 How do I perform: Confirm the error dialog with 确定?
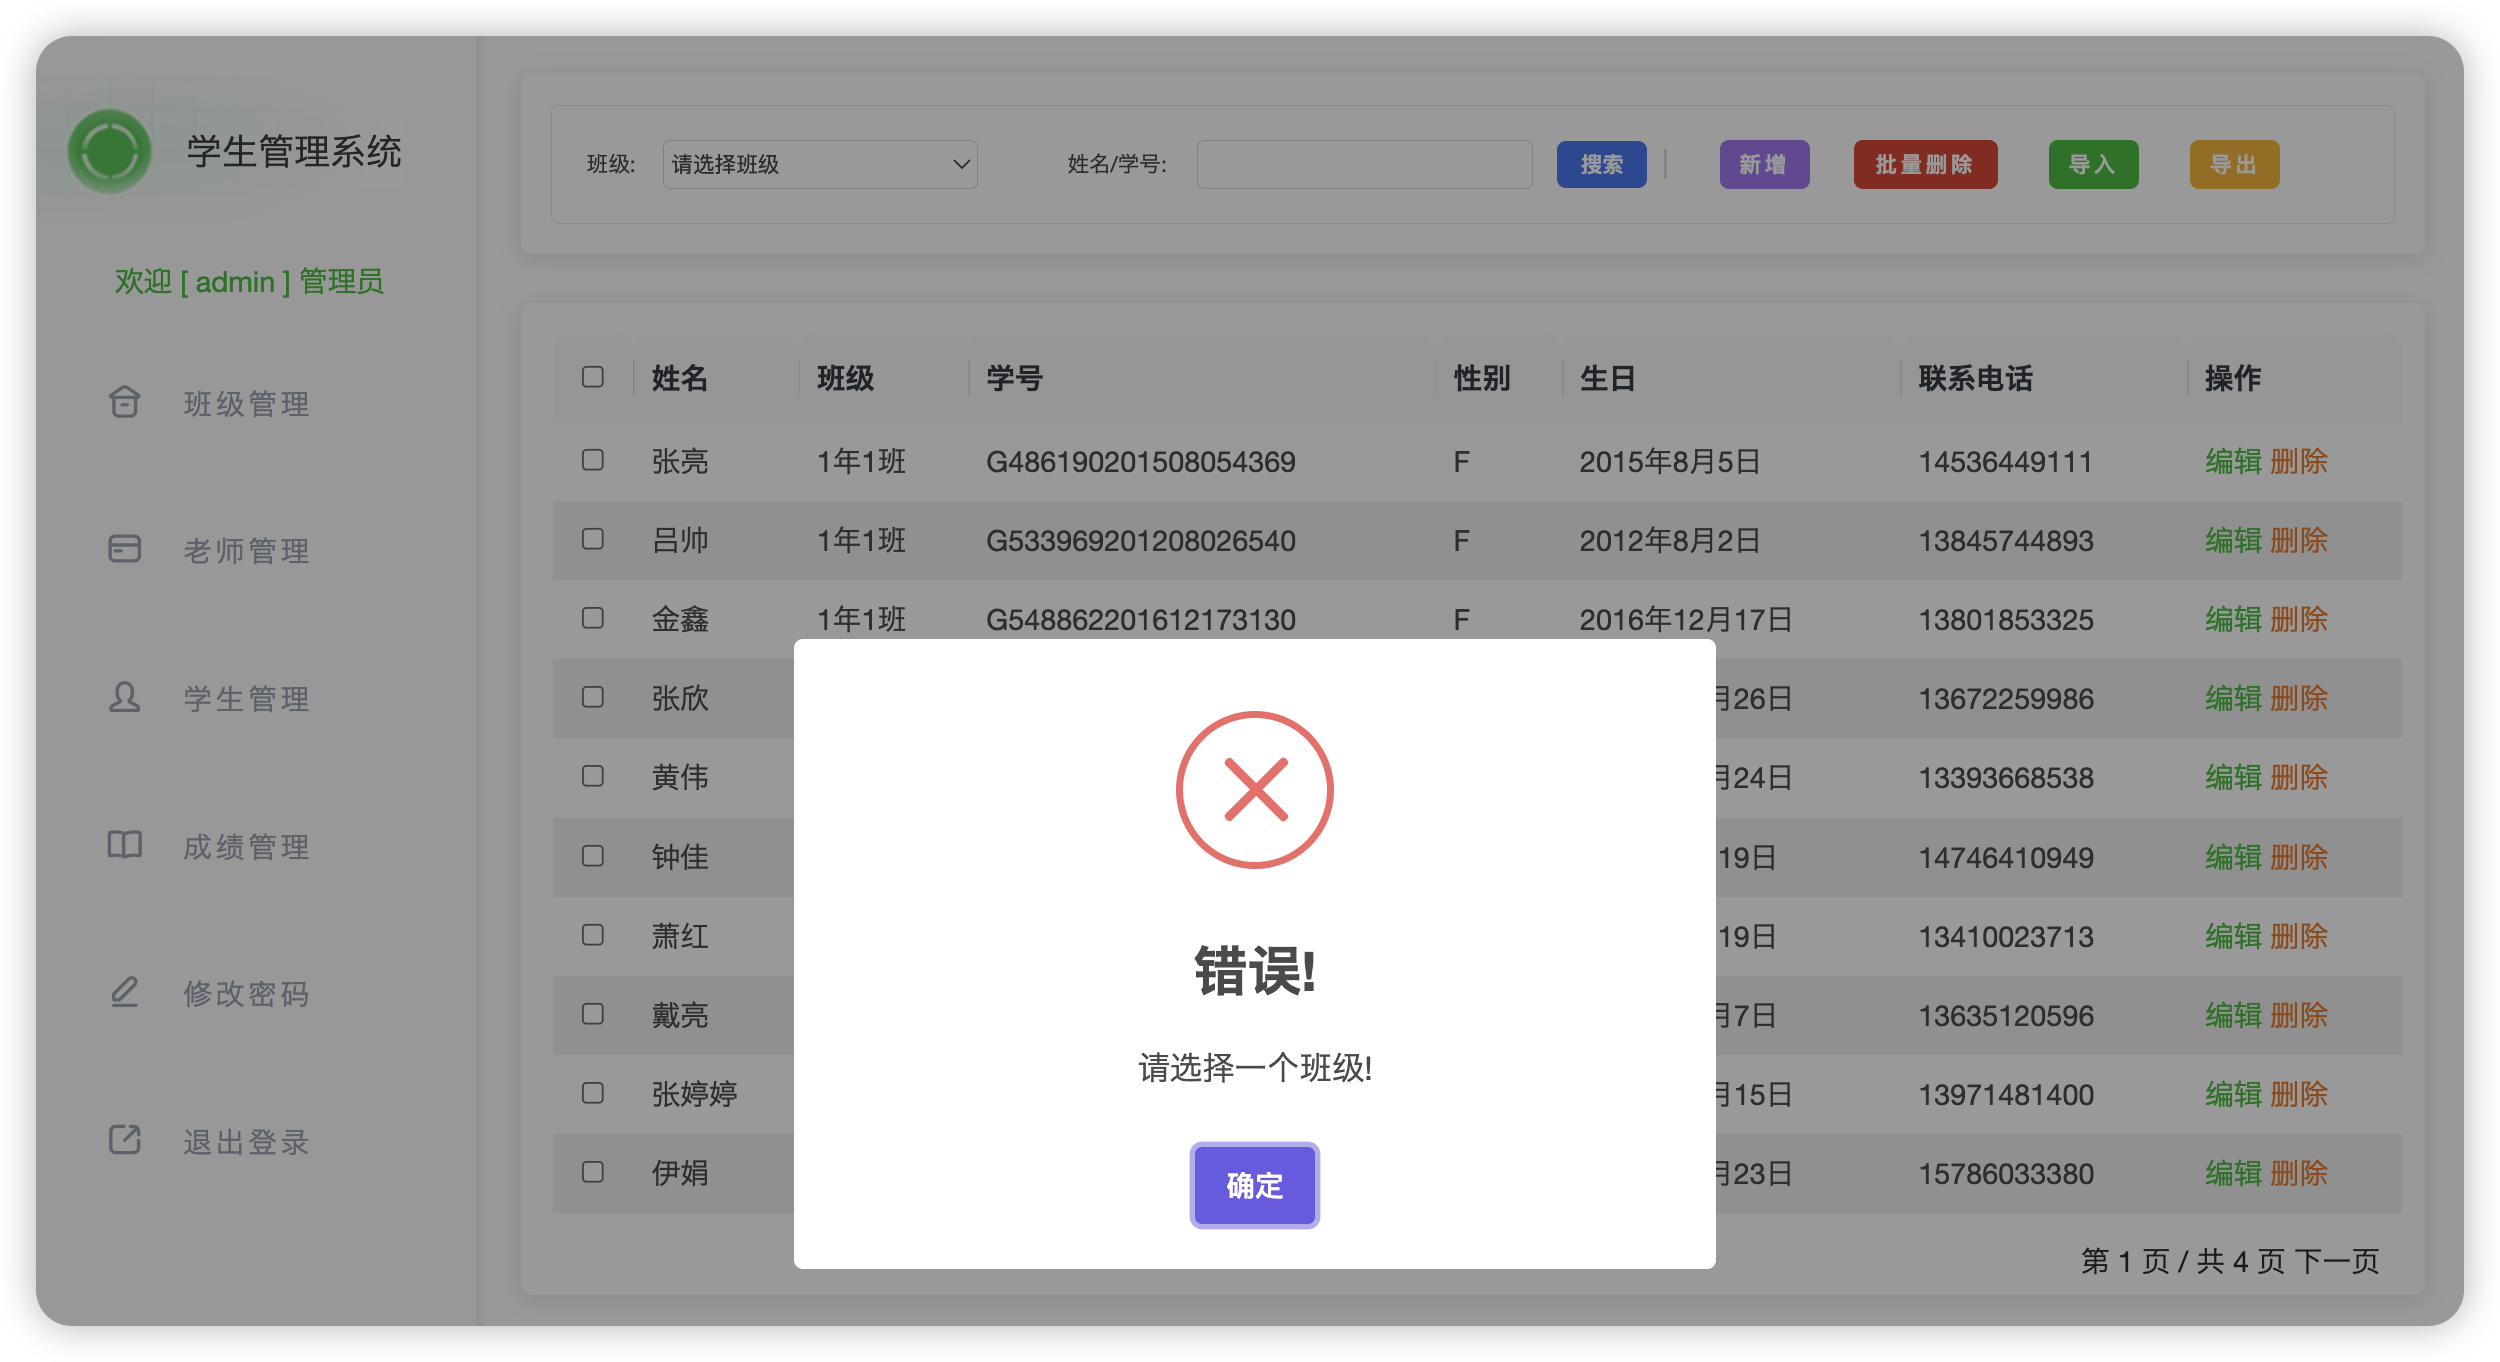click(x=1254, y=1185)
